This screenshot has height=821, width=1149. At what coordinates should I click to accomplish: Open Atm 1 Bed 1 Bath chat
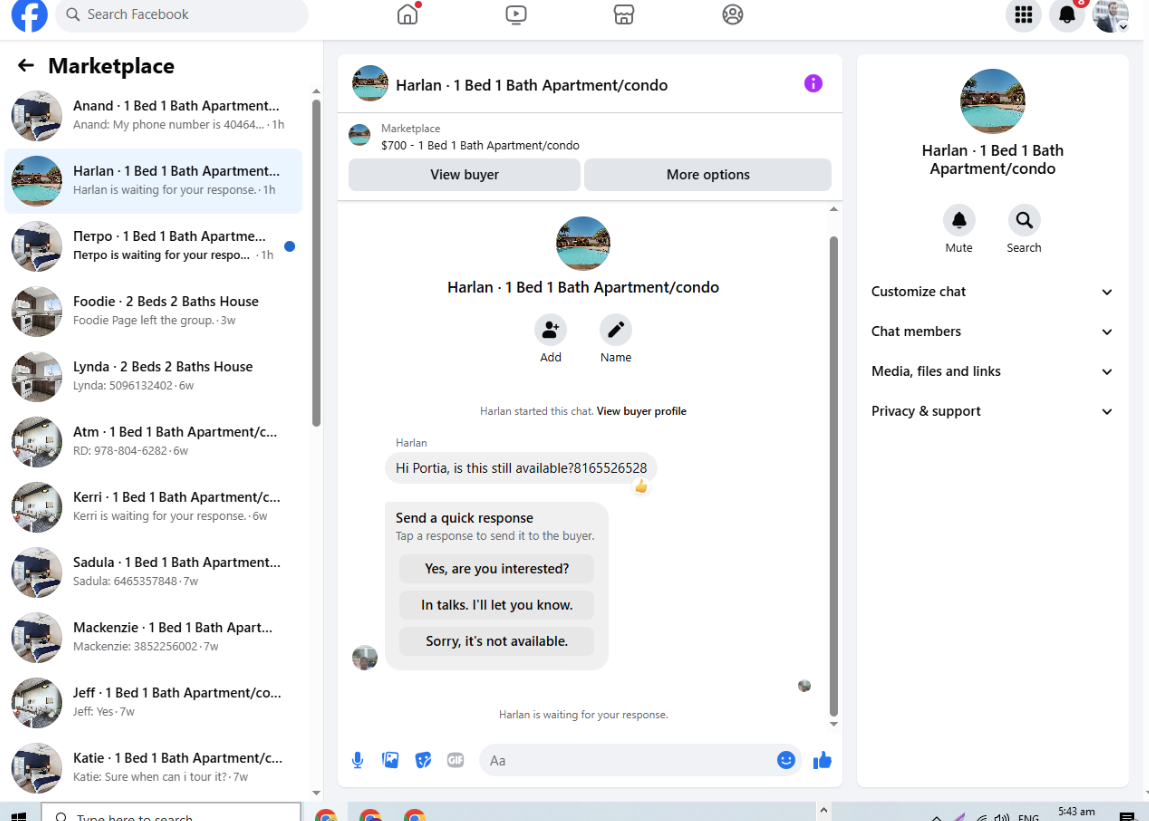(153, 442)
